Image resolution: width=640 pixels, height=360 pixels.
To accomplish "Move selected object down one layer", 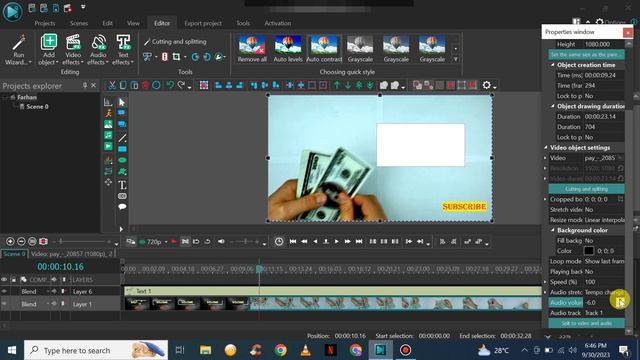I will point(348,85).
